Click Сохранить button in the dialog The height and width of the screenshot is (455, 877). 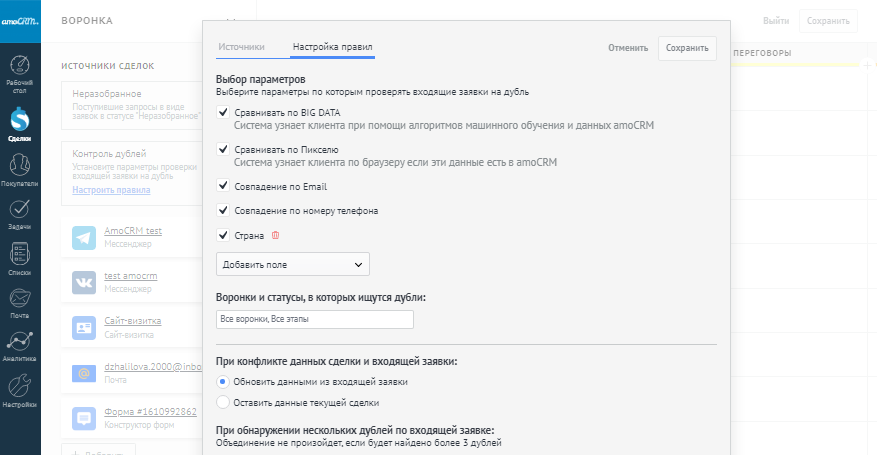point(687,48)
